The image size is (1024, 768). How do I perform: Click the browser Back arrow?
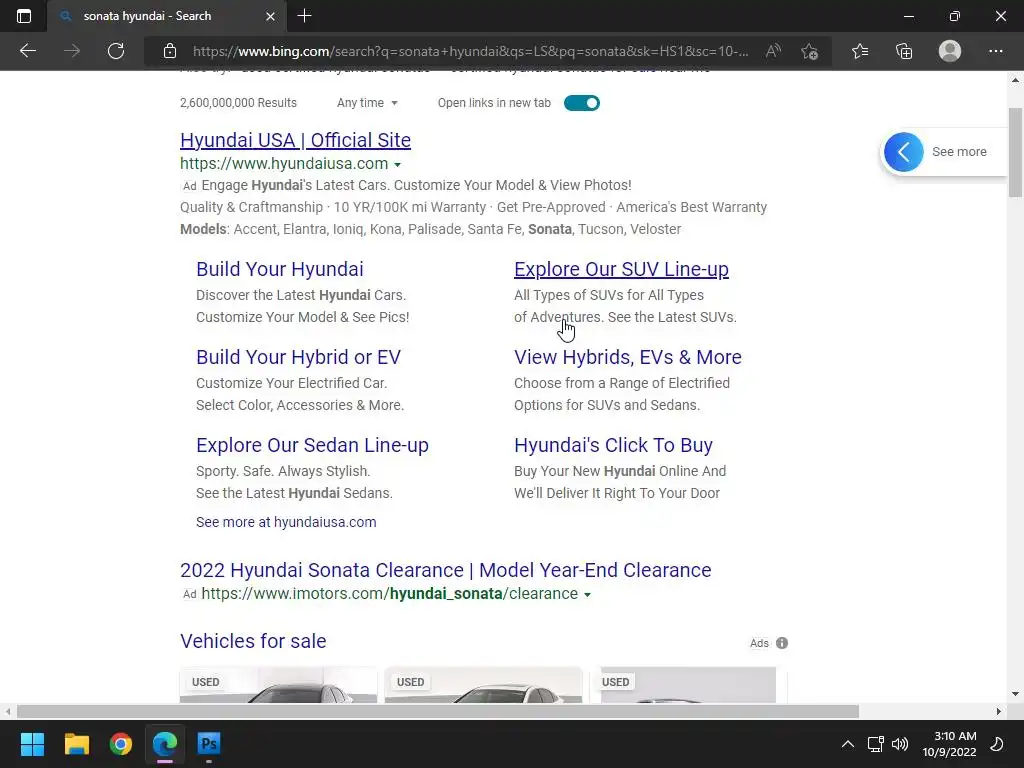(x=27, y=51)
